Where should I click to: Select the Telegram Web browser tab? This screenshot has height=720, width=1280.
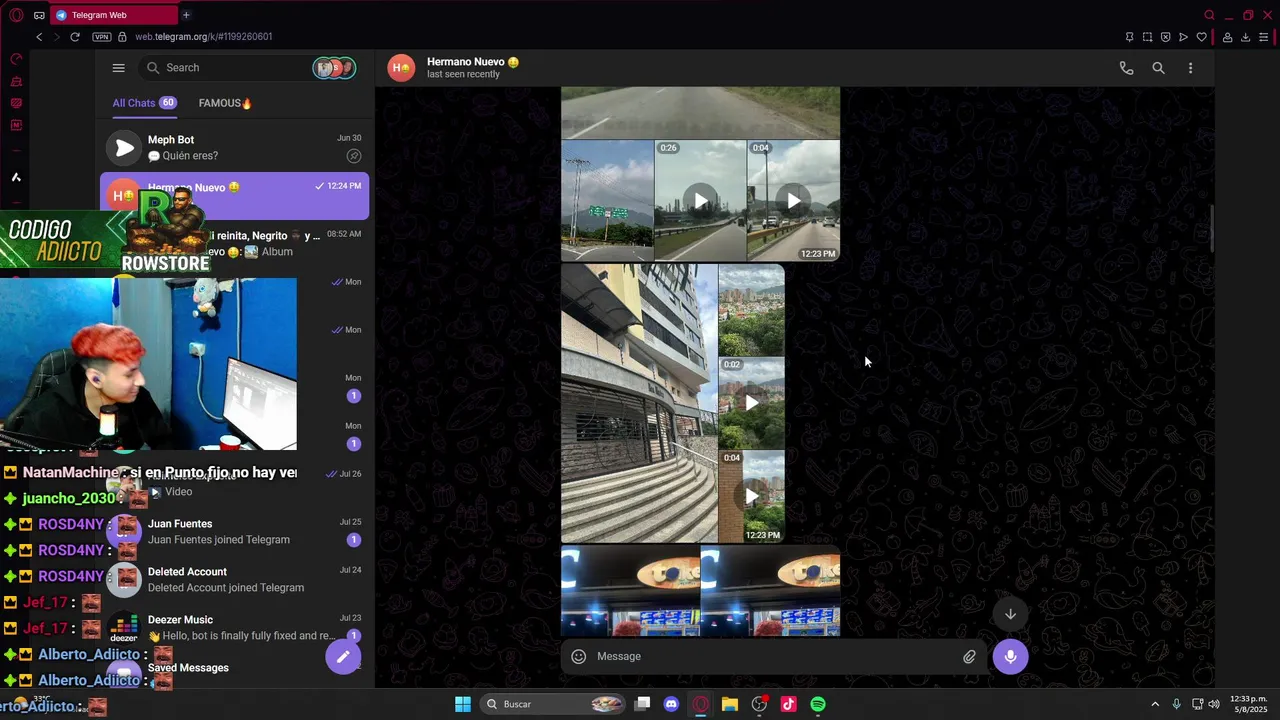click(112, 15)
